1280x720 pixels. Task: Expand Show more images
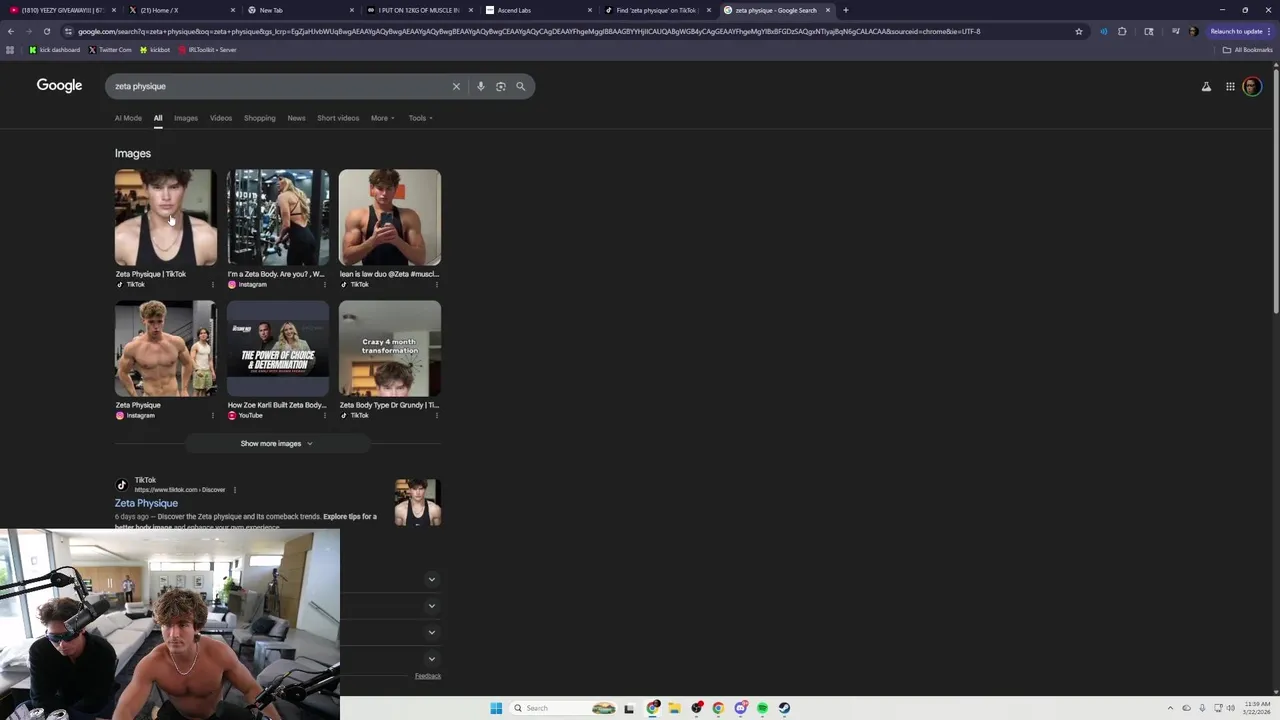(x=277, y=443)
